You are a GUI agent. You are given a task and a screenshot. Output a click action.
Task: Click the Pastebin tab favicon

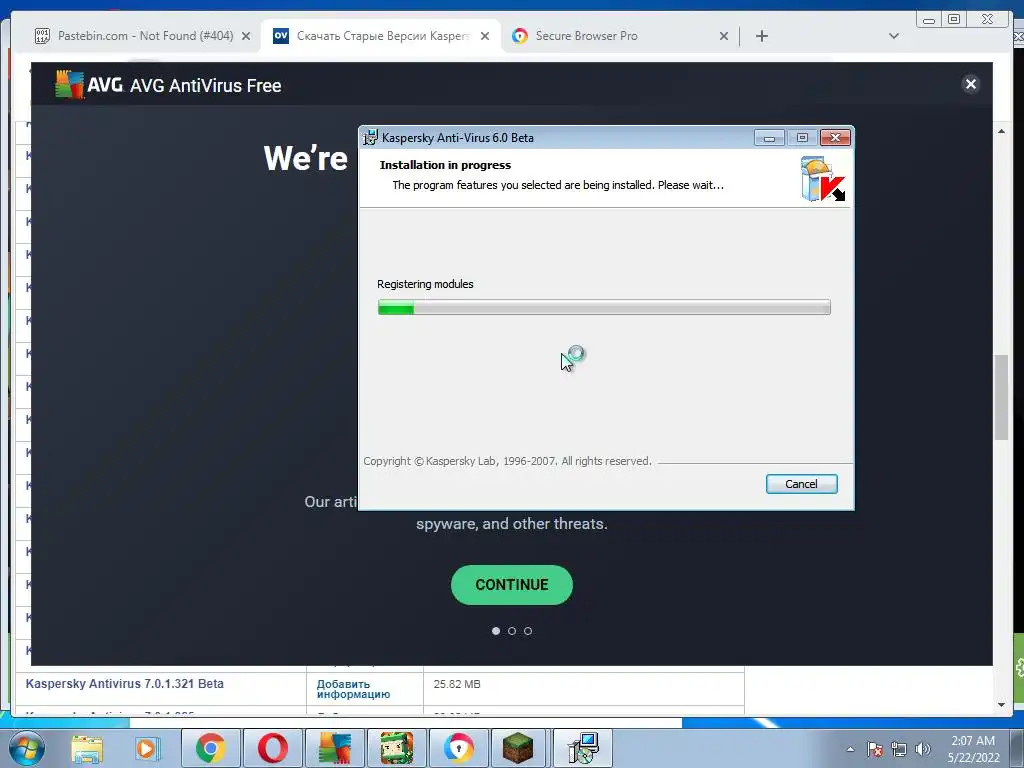pos(42,36)
